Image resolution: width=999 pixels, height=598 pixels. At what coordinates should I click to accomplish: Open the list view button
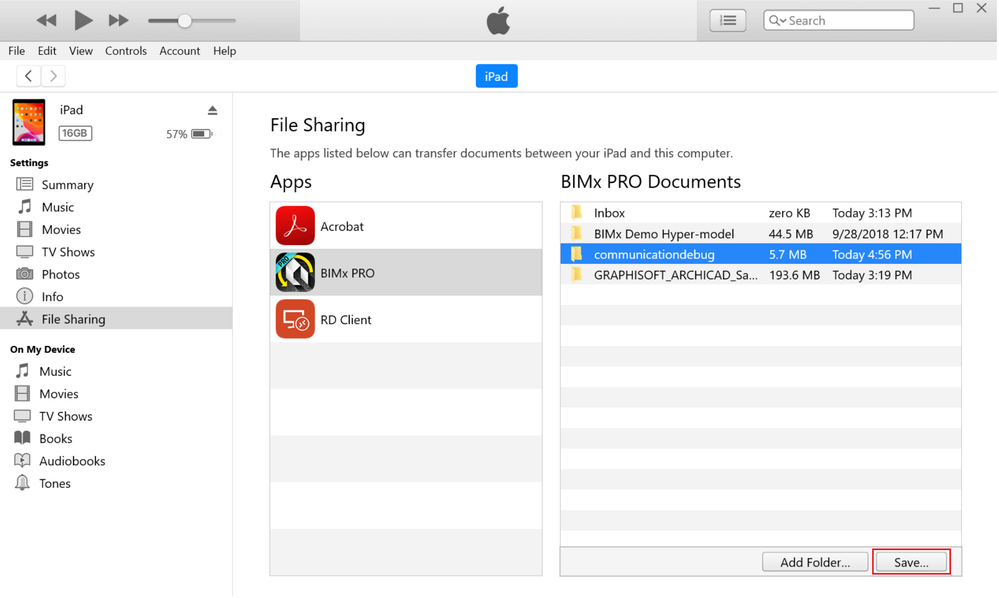click(727, 20)
